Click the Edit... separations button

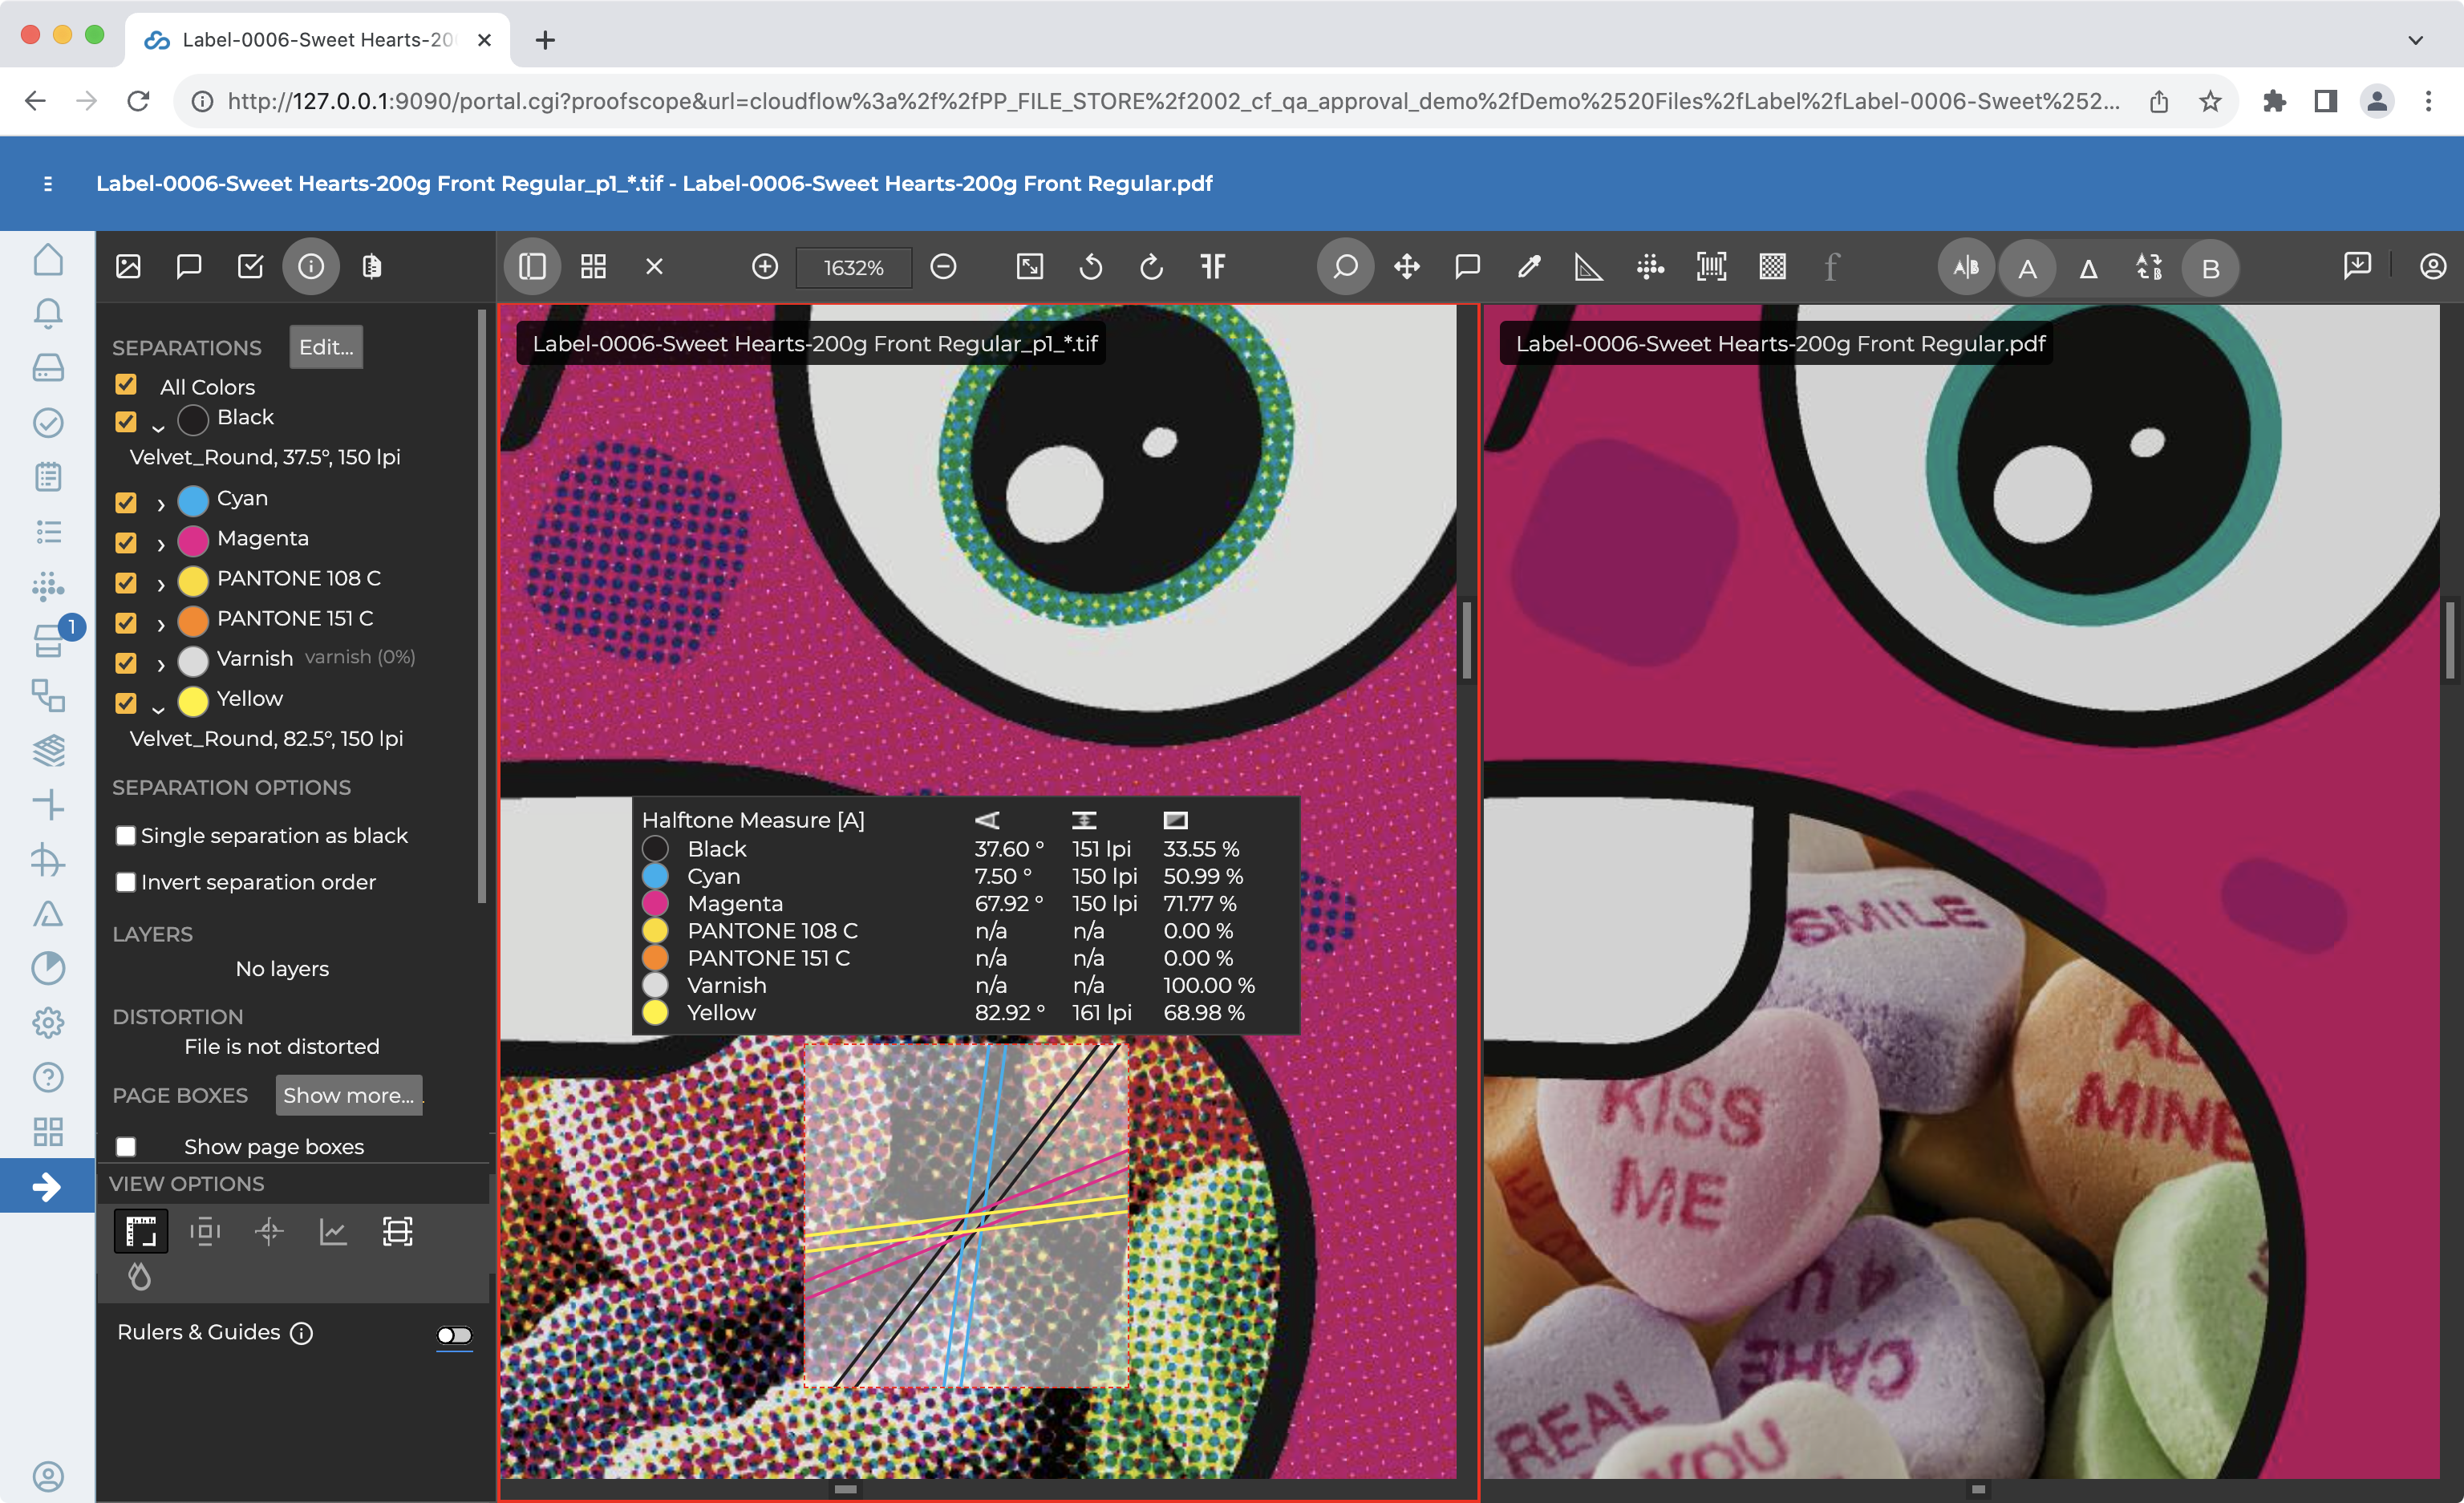326,347
